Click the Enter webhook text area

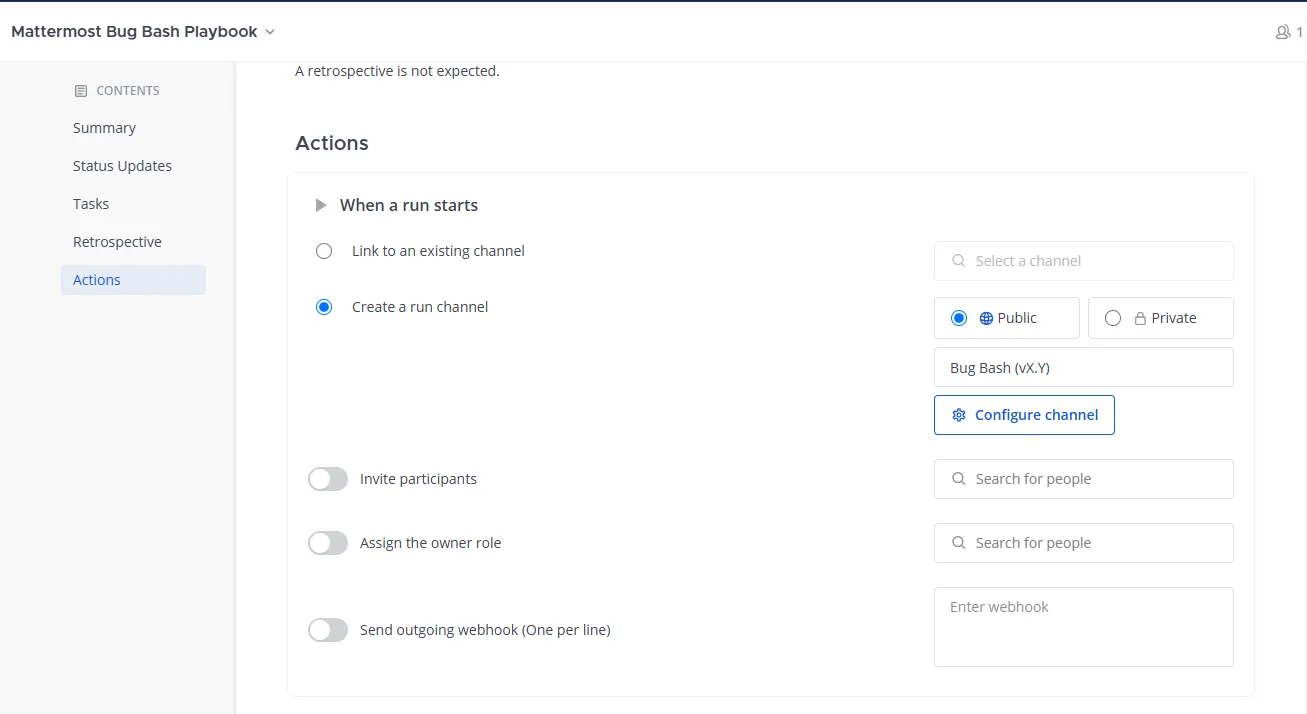point(1084,627)
